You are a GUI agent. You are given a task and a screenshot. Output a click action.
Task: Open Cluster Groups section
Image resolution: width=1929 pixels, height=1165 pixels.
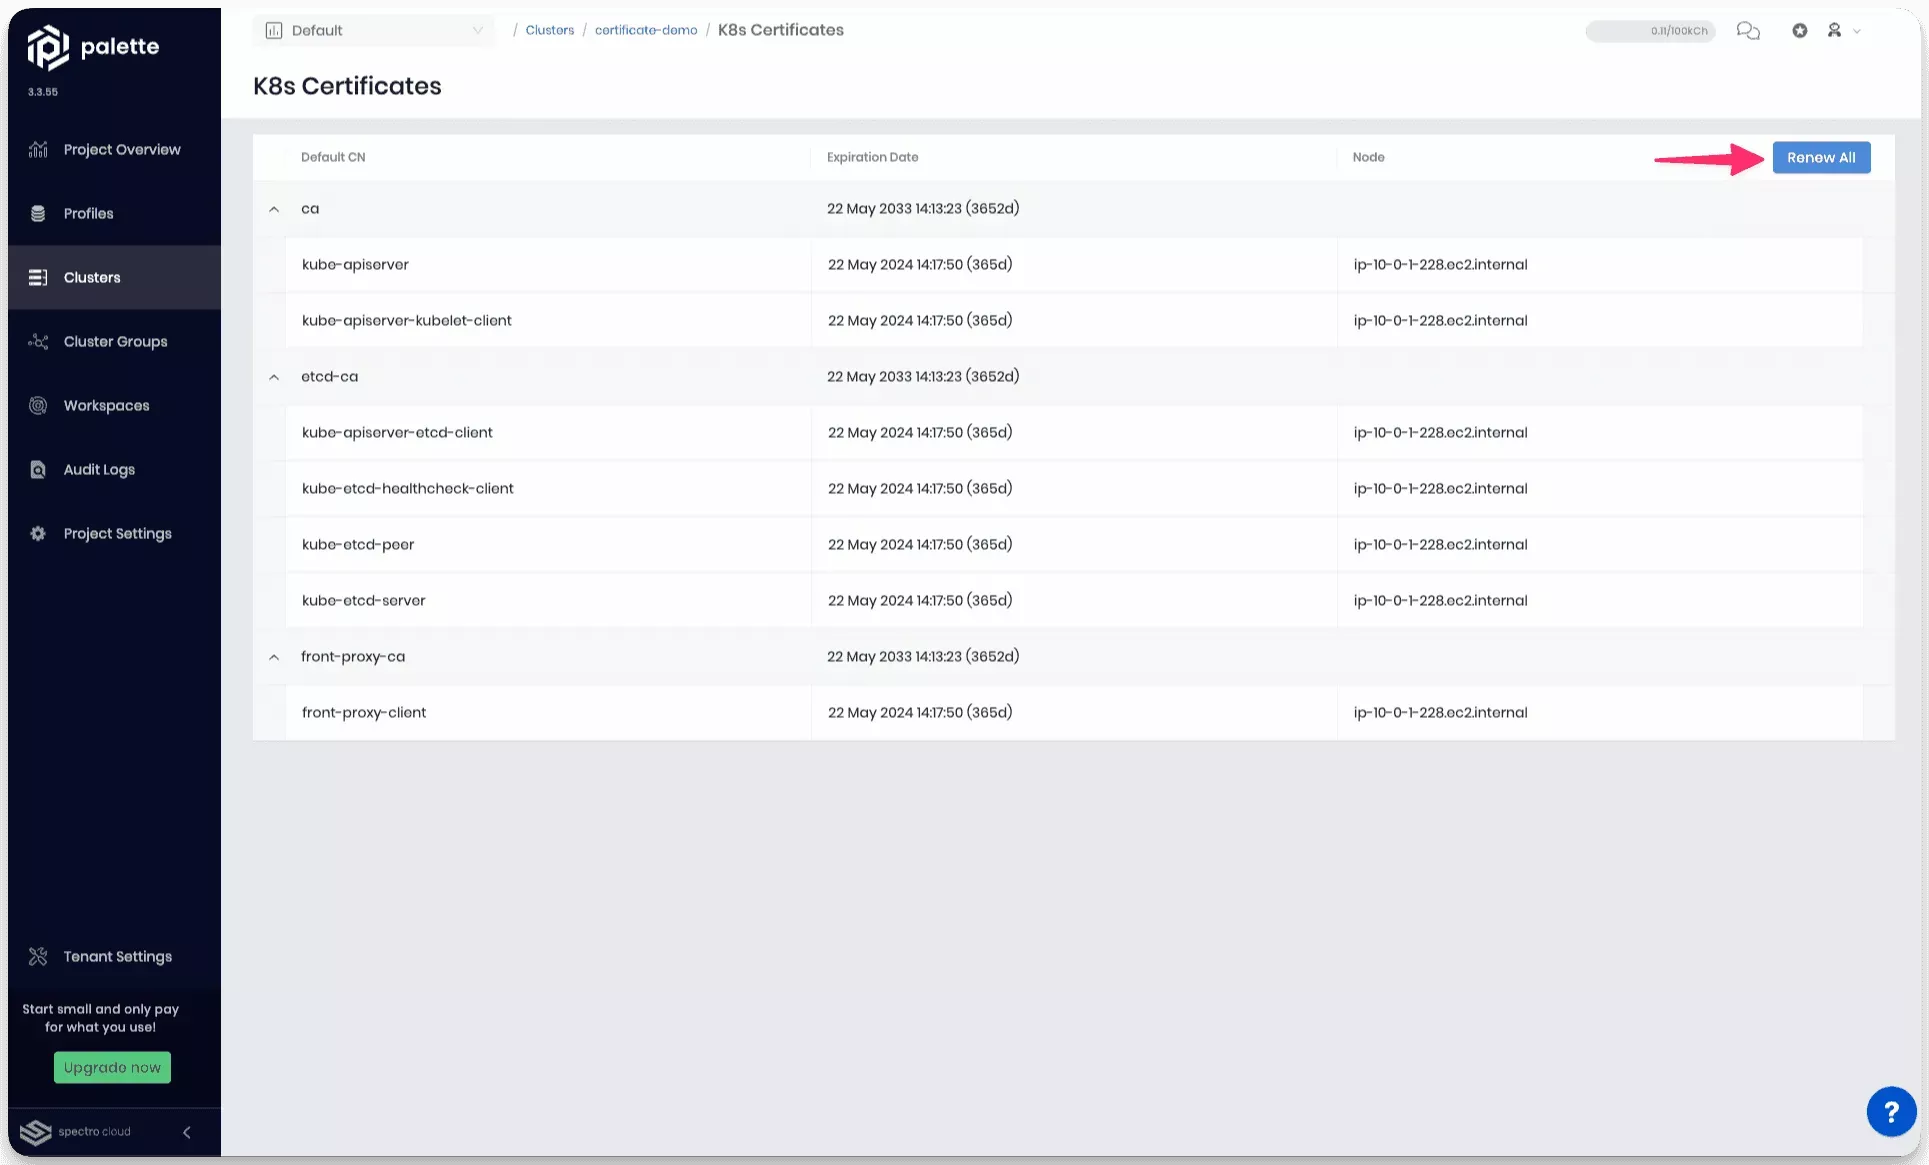pyautogui.click(x=116, y=340)
